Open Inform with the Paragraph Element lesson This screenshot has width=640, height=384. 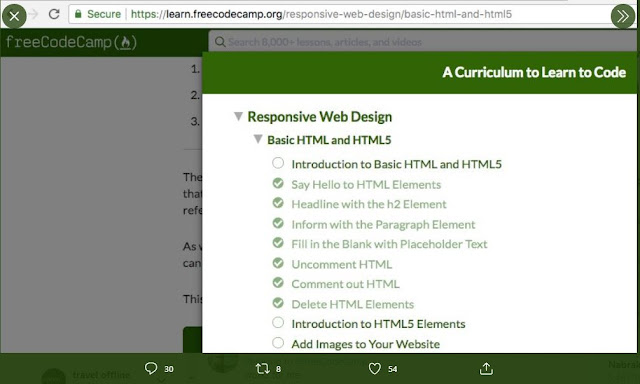point(383,224)
